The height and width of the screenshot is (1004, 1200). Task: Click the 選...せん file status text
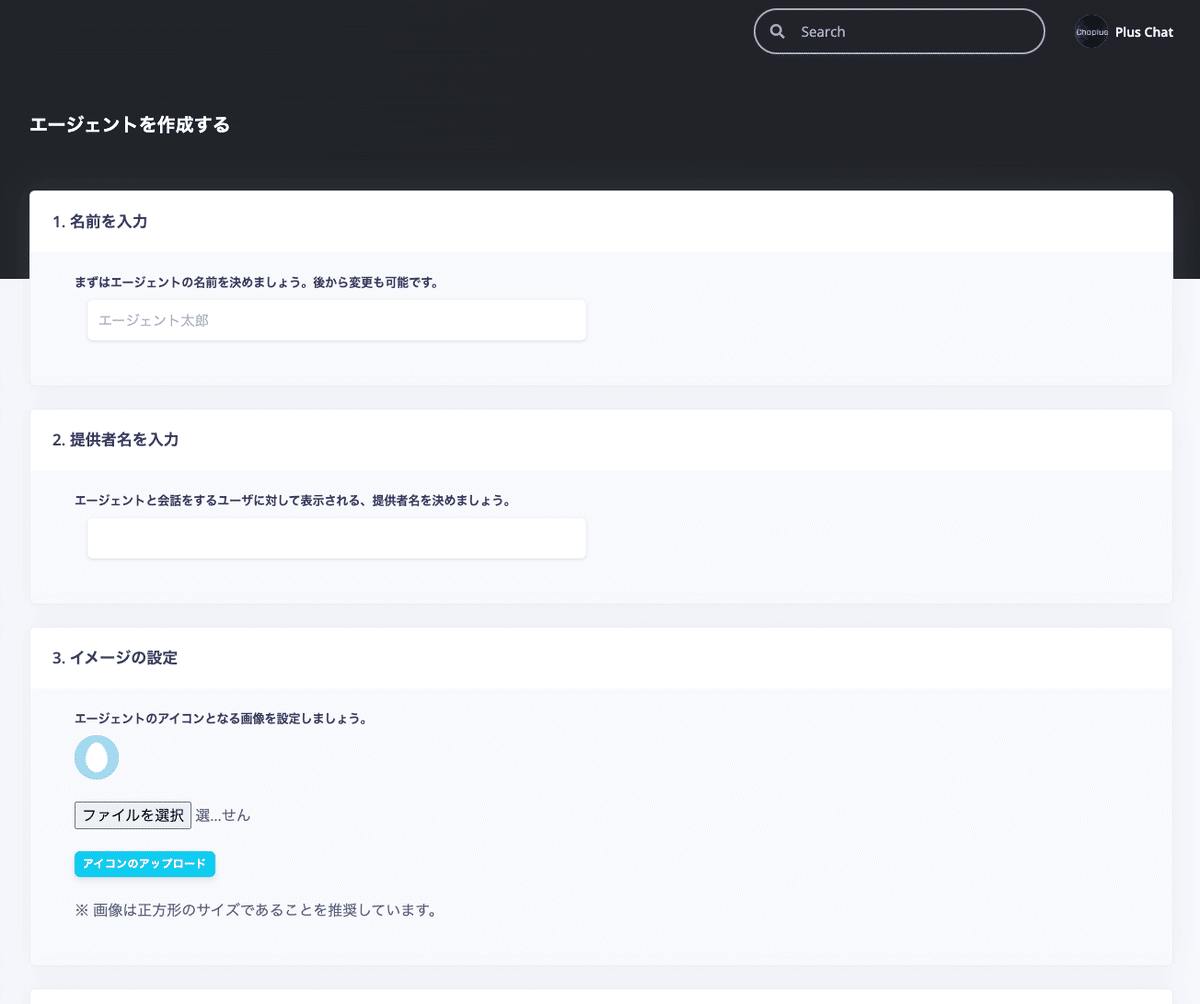pos(222,815)
